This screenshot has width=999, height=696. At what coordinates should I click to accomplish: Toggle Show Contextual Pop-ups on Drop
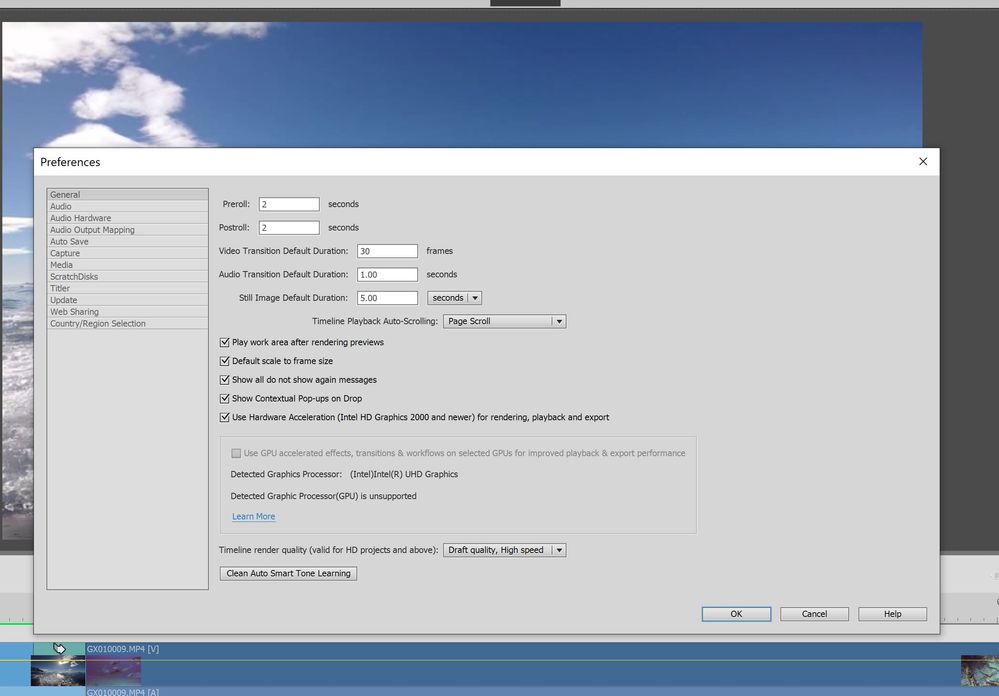point(224,398)
